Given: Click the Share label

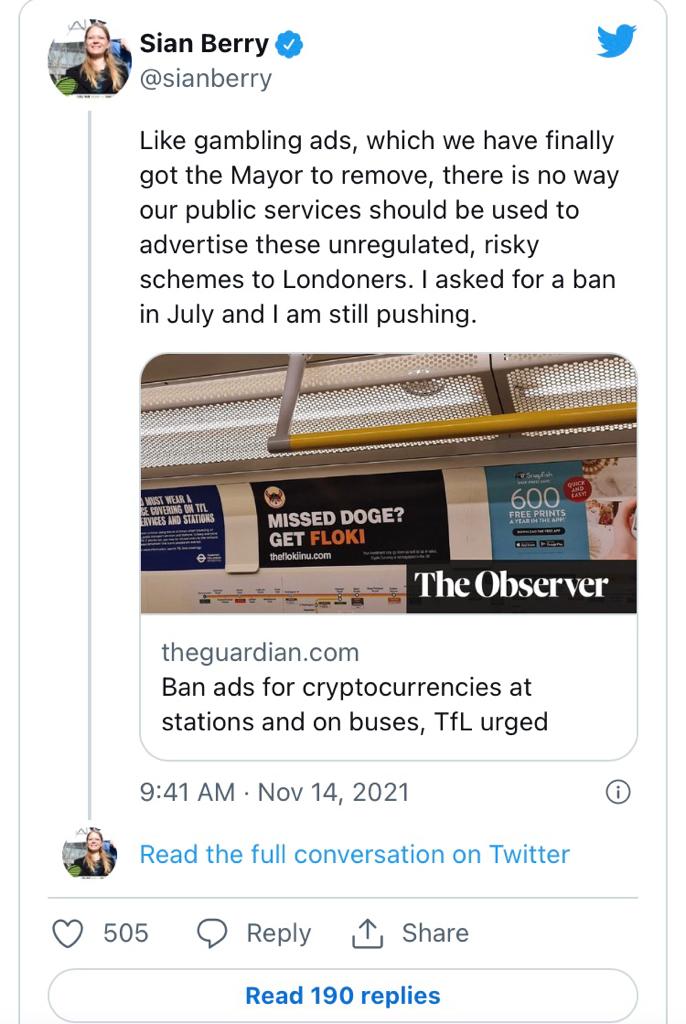Looking at the screenshot, I should 435,933.
